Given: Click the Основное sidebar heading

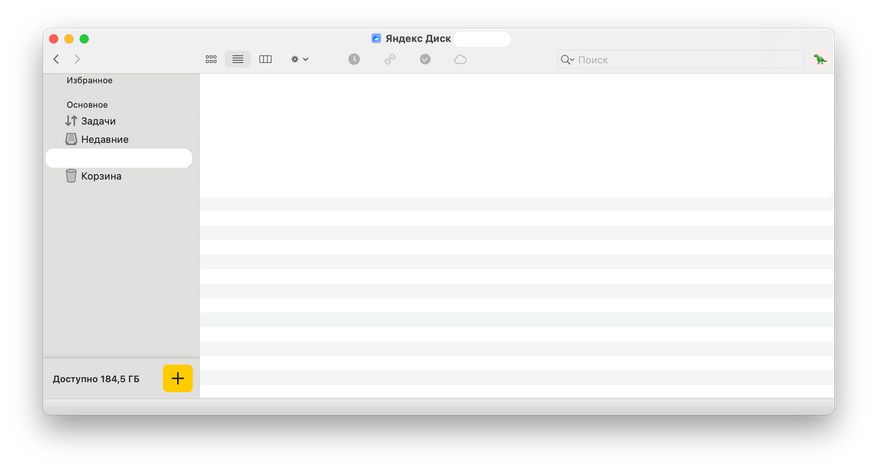Looking at the screenshot, I should 87,105.
